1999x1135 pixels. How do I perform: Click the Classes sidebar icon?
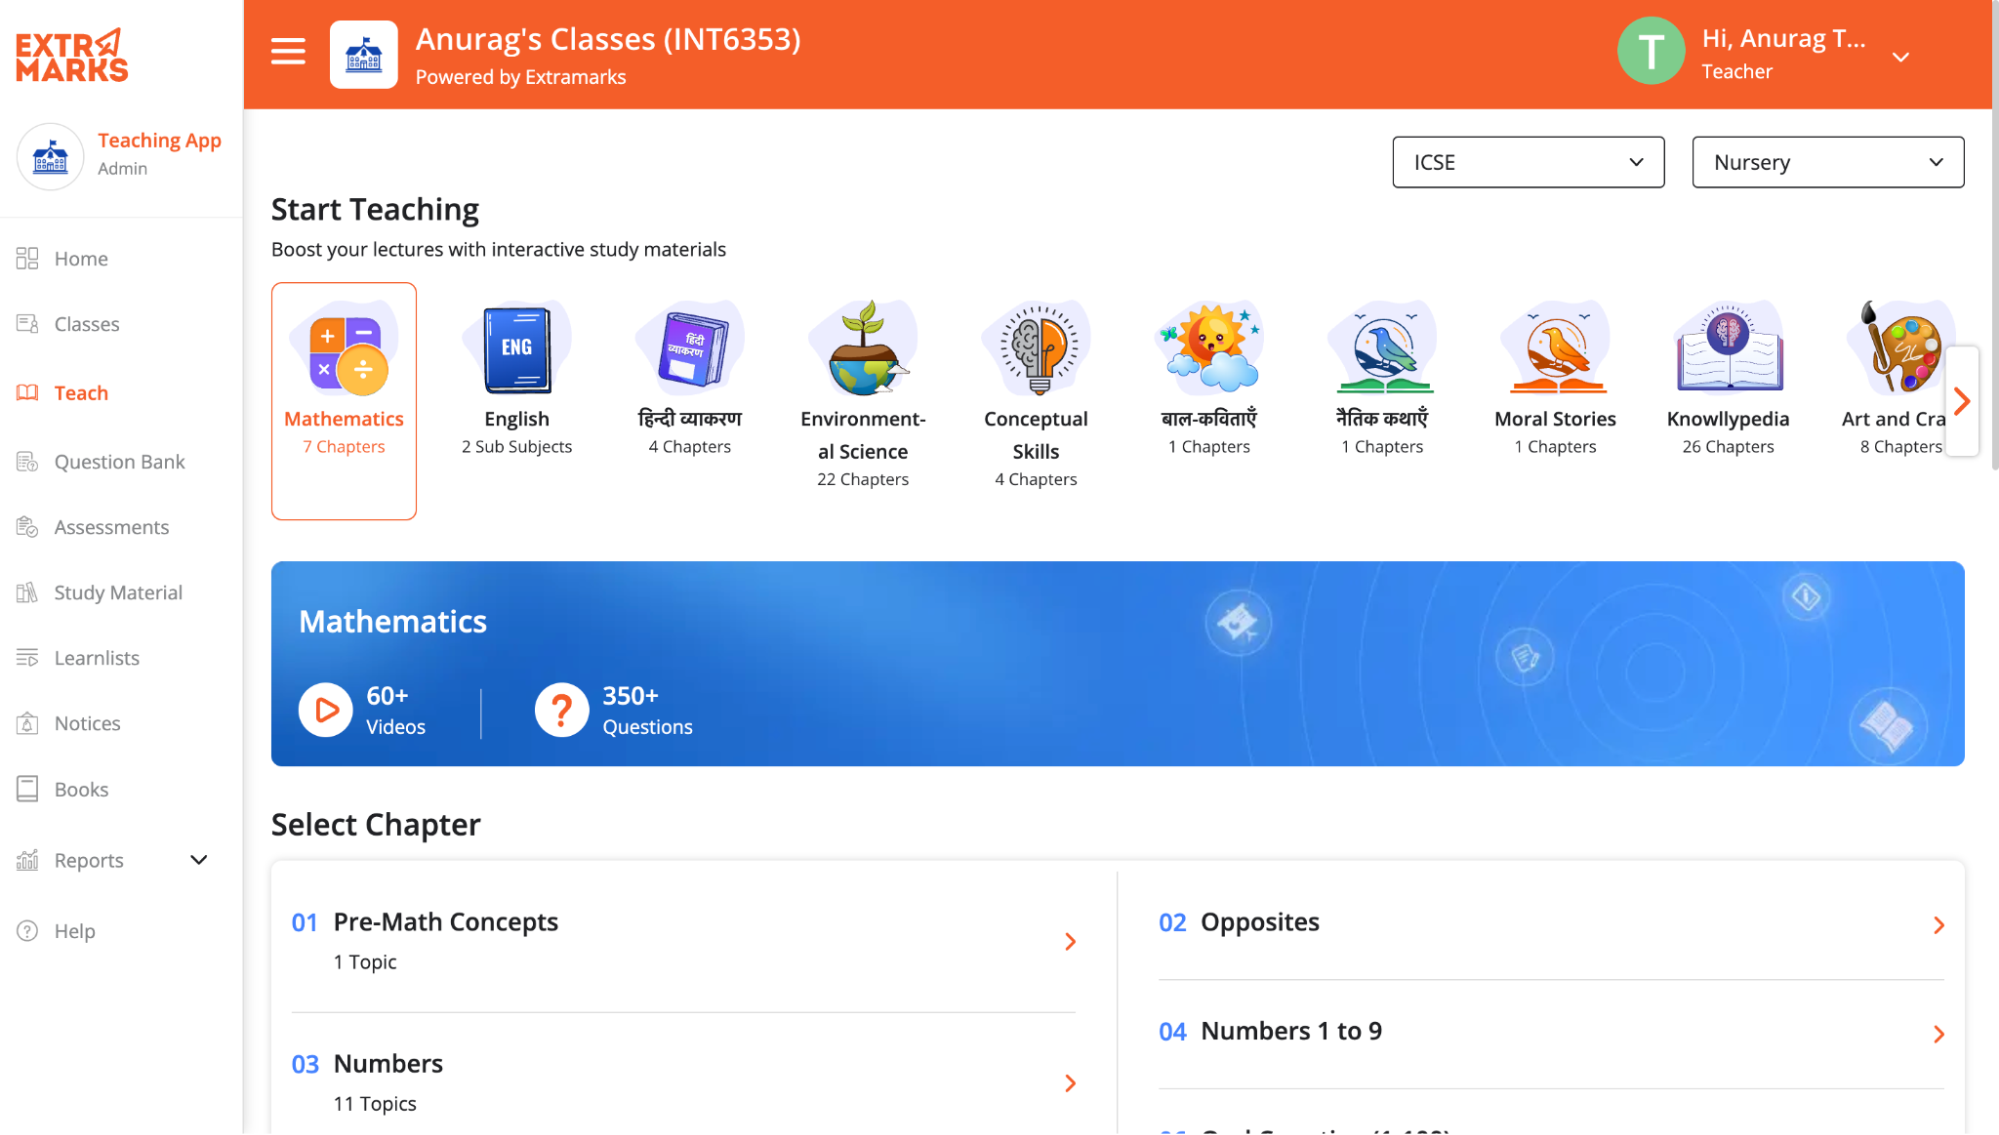(x=27, y=324)
